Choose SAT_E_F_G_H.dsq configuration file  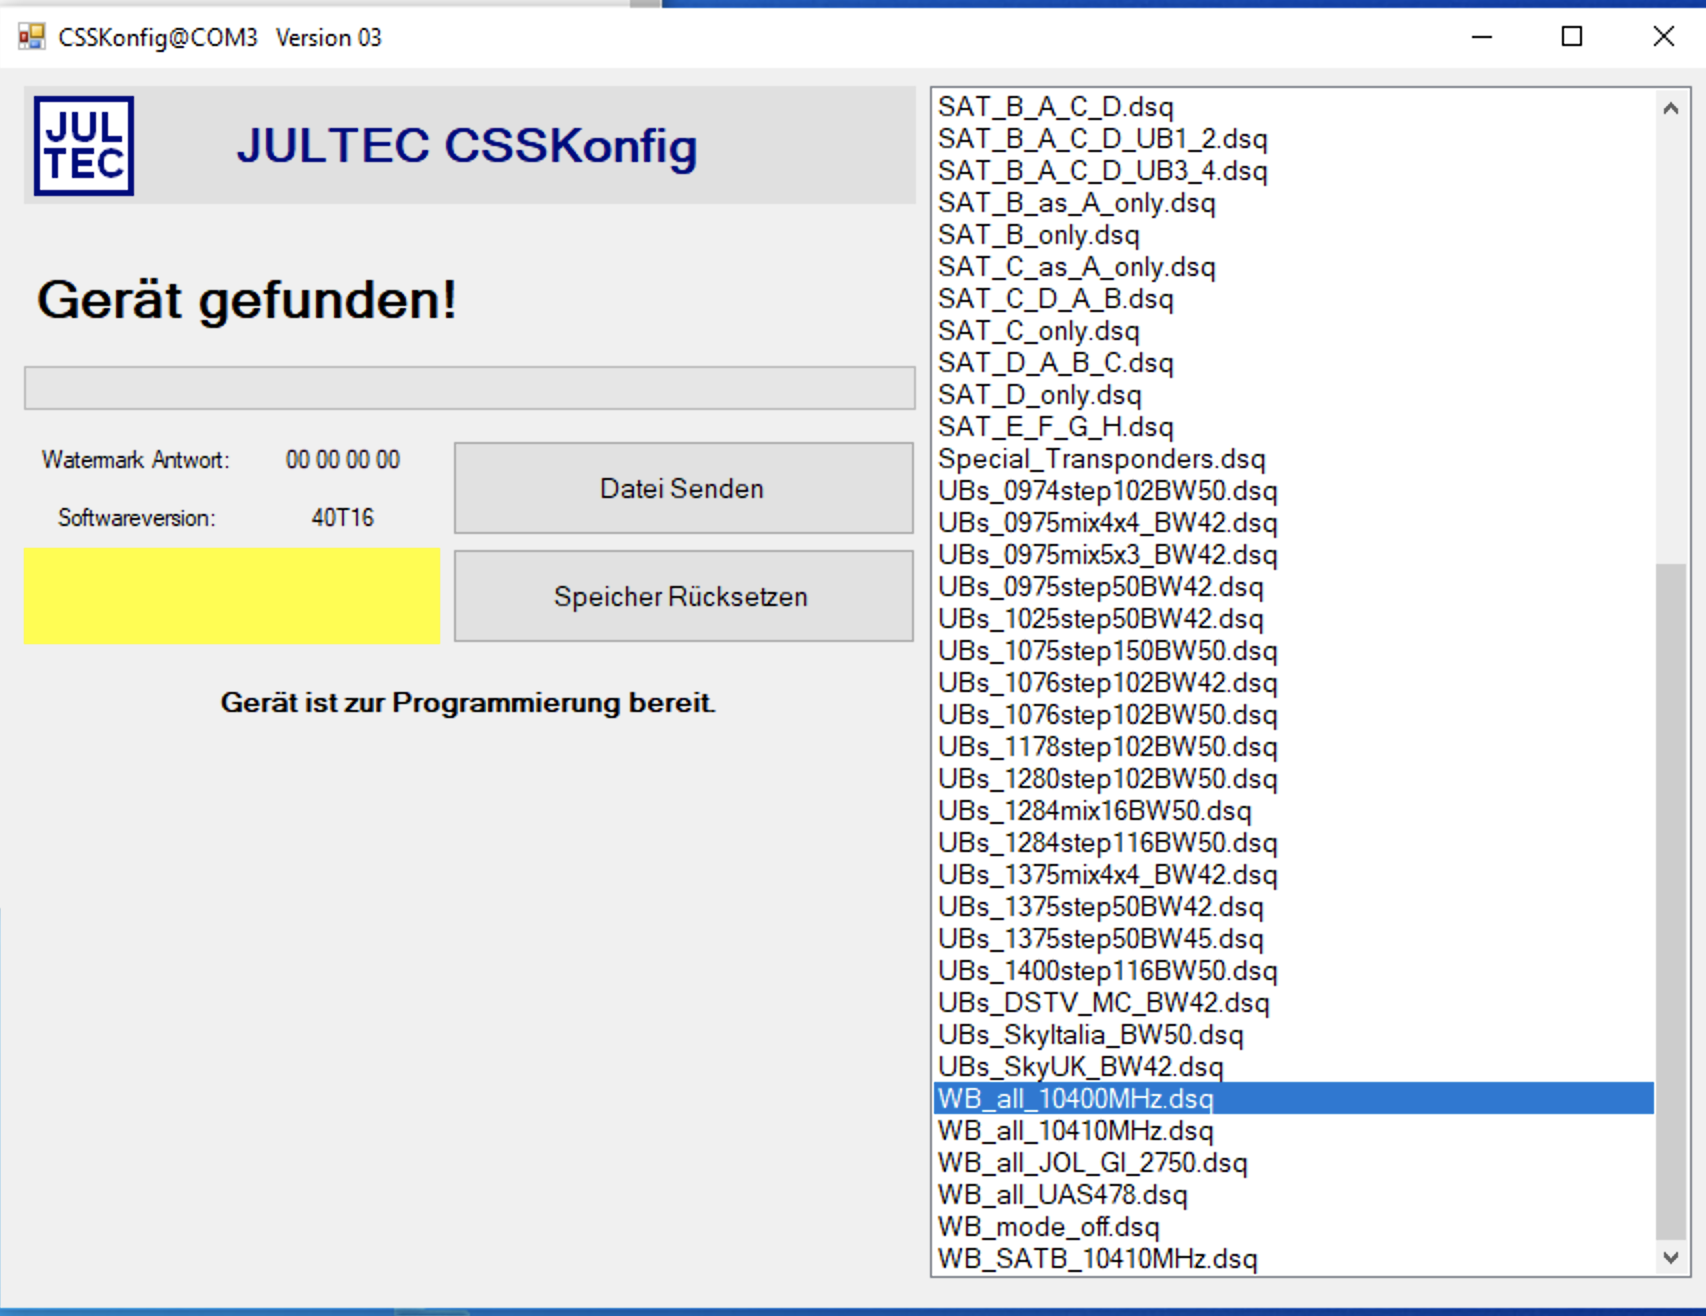click(1055, 427)
